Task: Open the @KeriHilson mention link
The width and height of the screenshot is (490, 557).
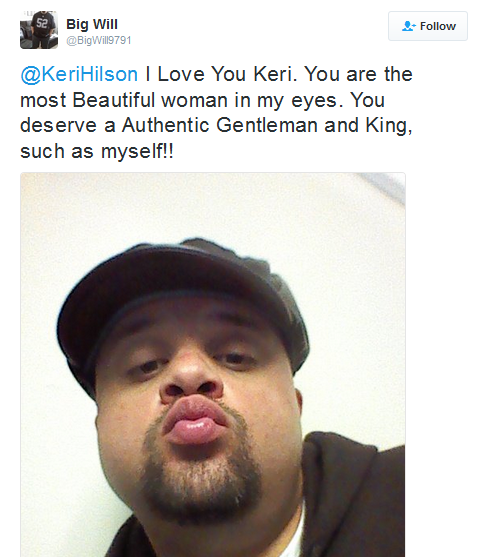Action: click(79, 74)
